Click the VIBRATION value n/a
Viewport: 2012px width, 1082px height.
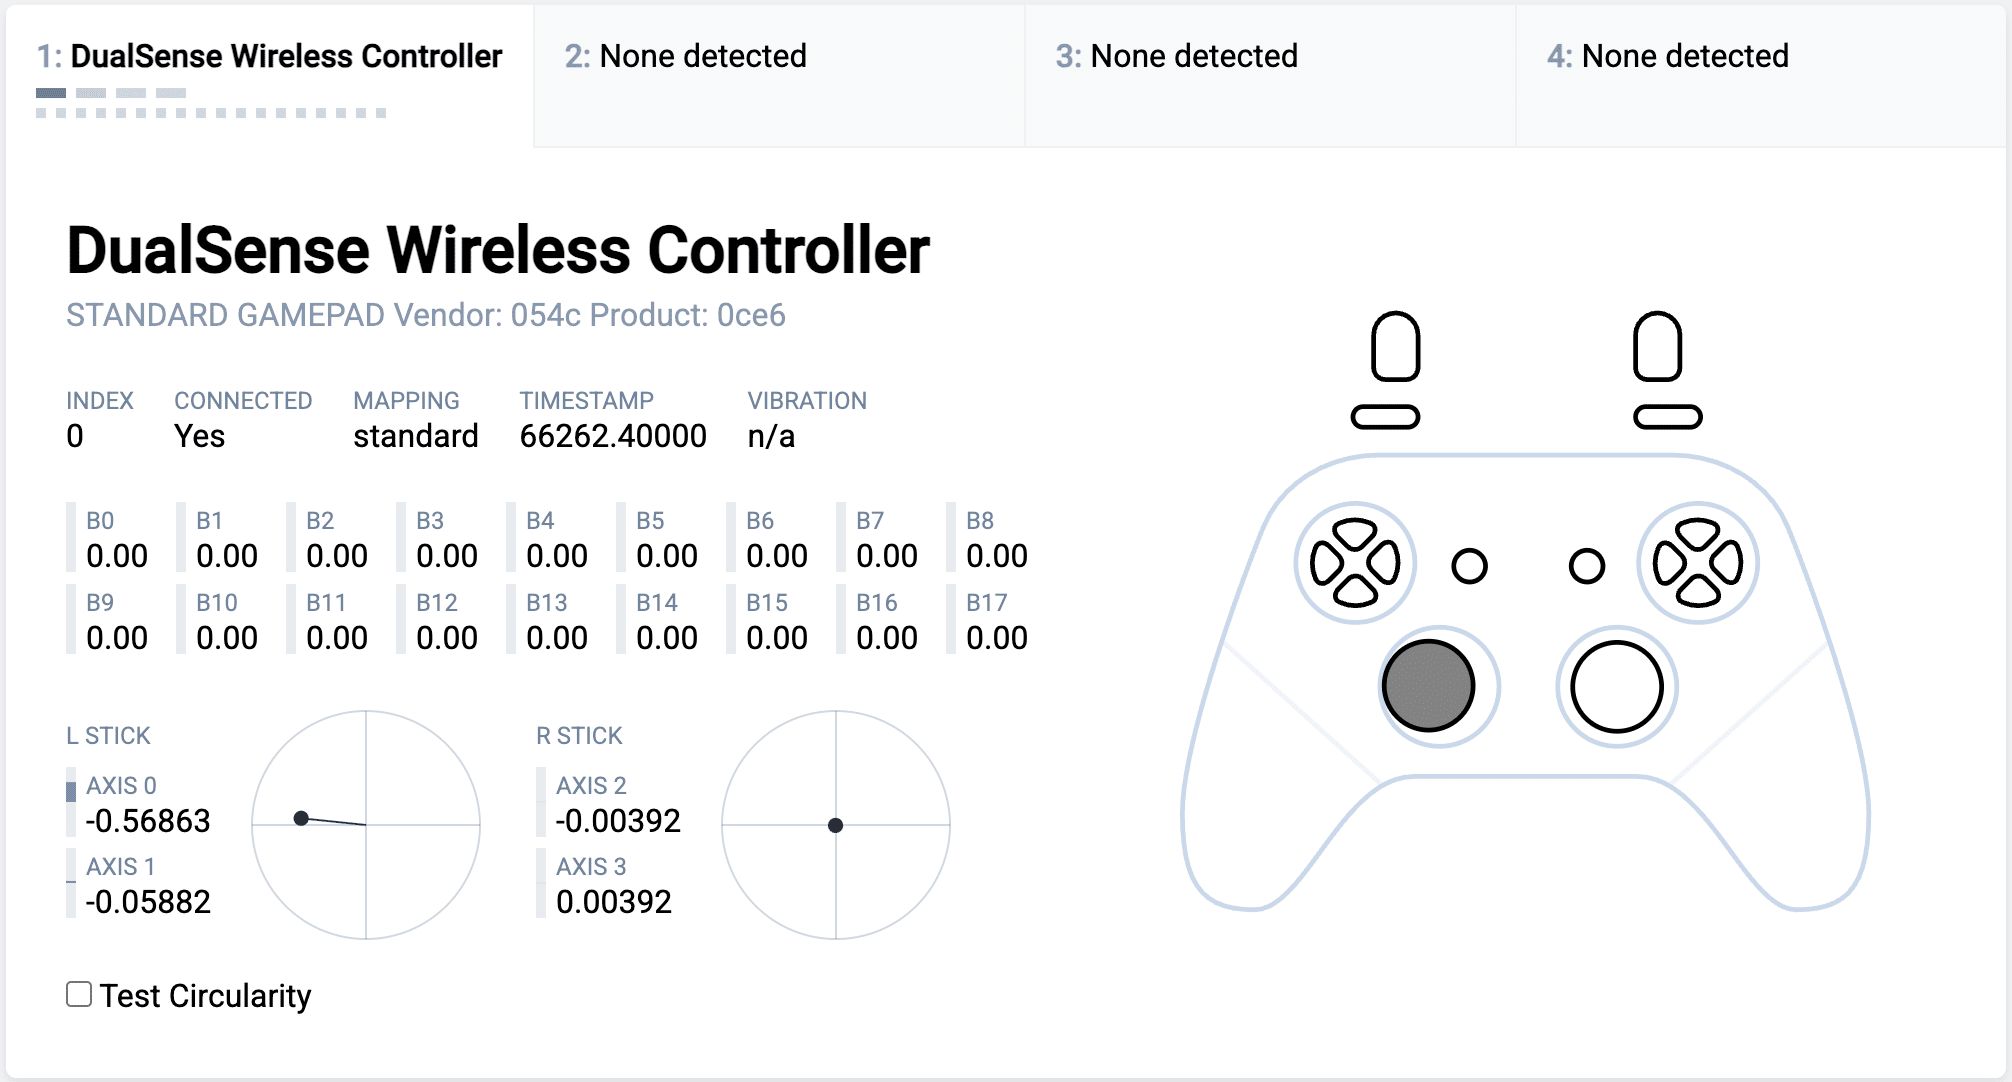[771, 436]
